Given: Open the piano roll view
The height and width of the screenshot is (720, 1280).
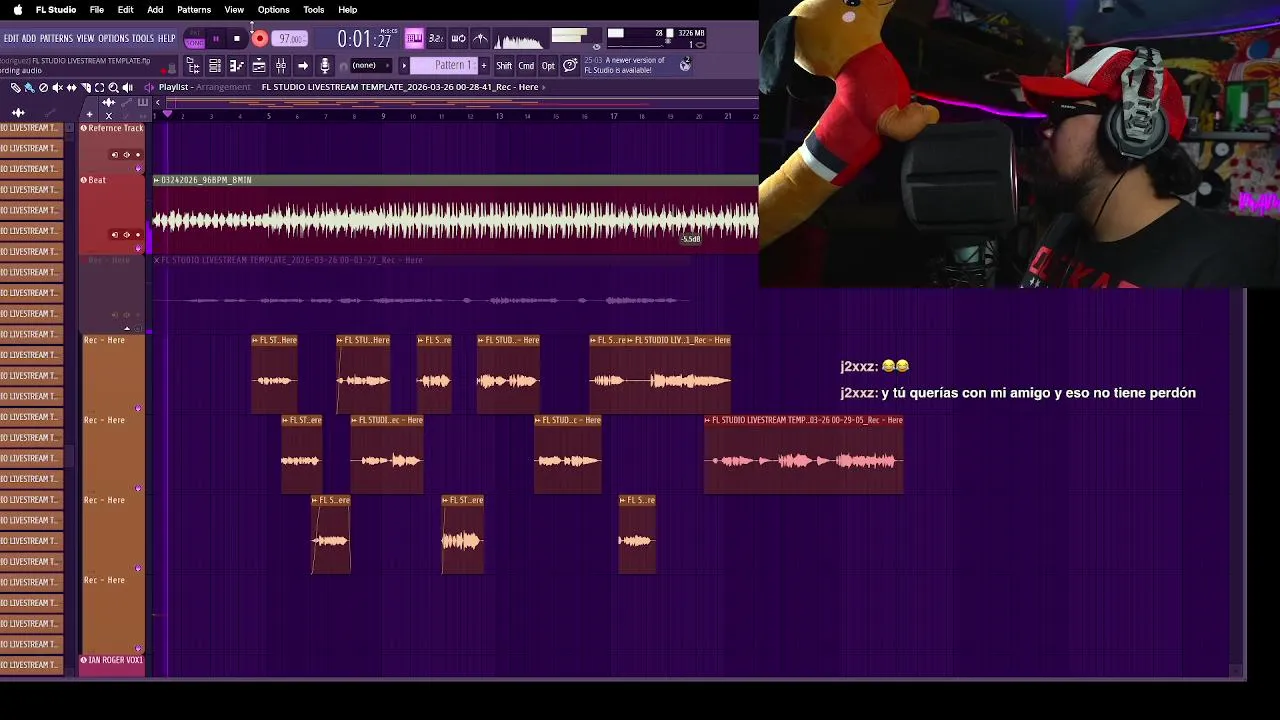Looking at the screenshot, I should pos(237,65).
